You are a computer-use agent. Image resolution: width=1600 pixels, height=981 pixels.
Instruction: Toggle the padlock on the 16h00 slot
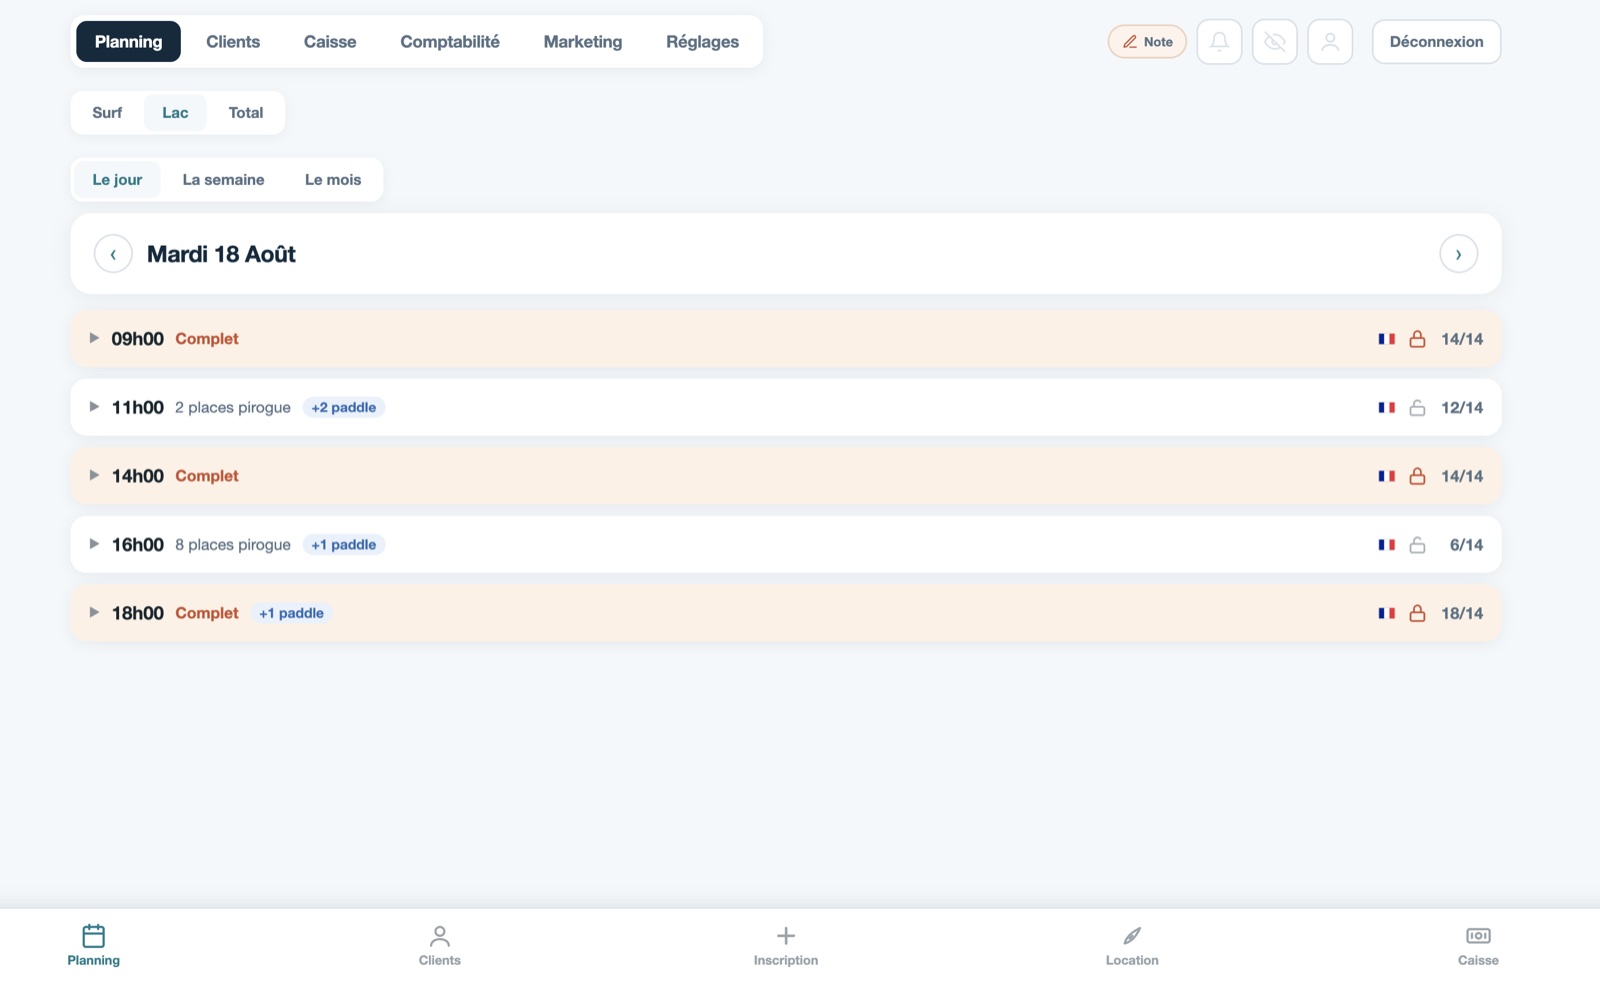pos(1417,545)
